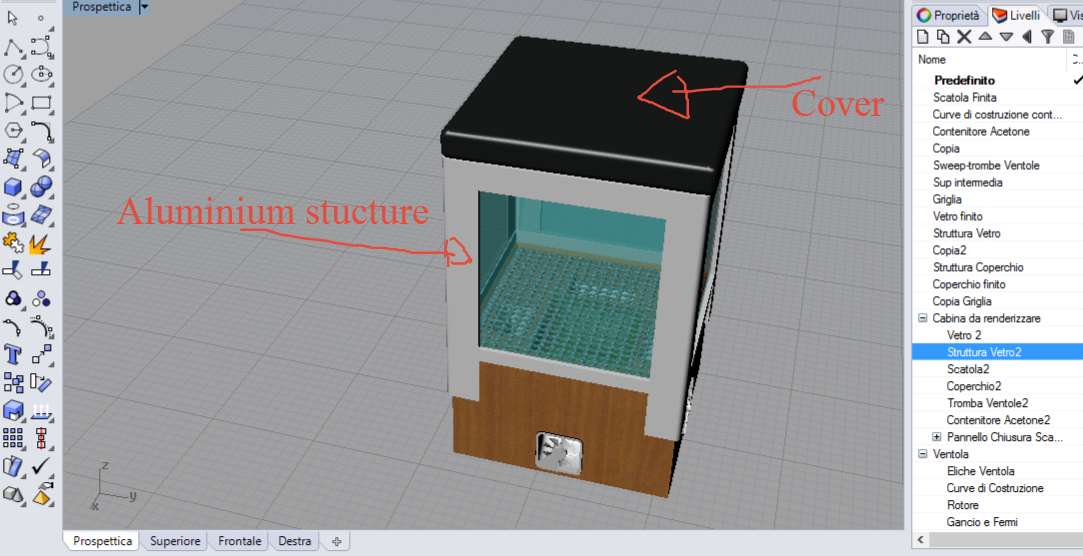This screenshot has width=1083, height=556.
Task: Switch to the Livelli panel tab
Action: 1016,15
